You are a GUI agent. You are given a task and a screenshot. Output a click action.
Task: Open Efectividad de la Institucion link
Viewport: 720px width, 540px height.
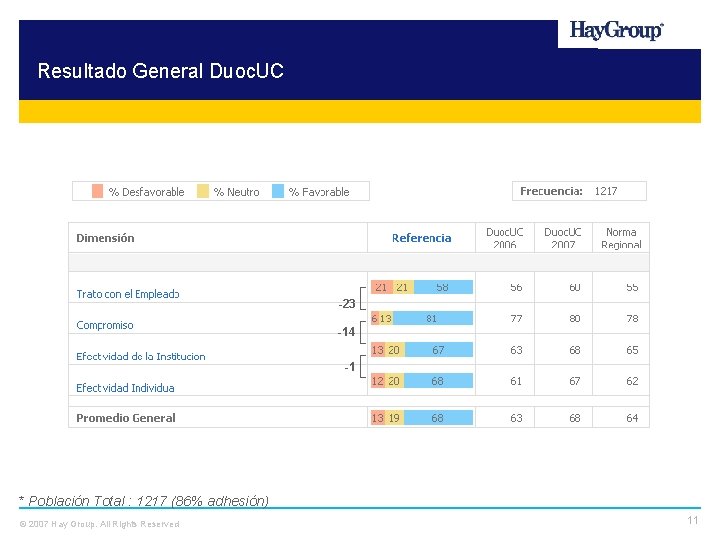click(141, 356)
